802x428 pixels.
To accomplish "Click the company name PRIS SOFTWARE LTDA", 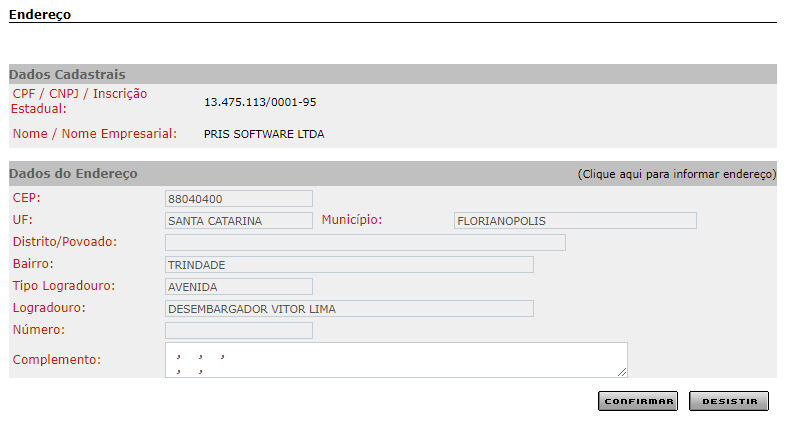I will point(264,134).
